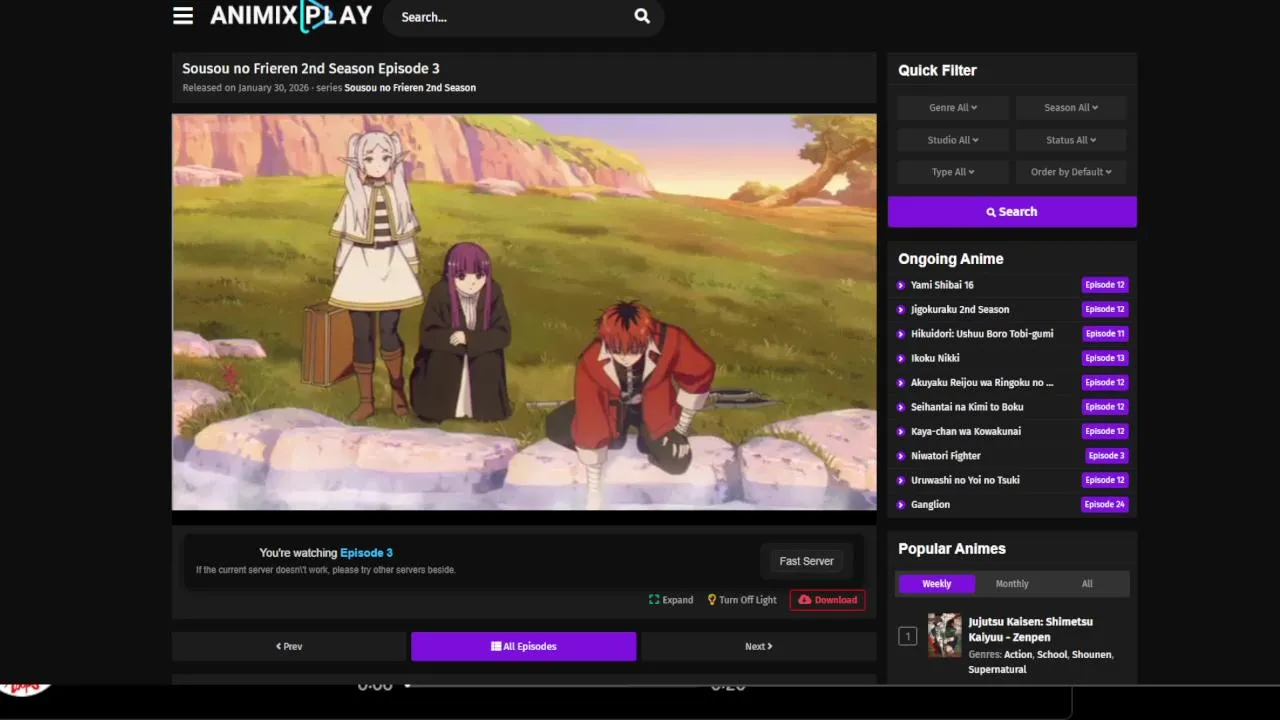1280x720 pixels.
Task: Open Jujutsu Kaisen: Shimetsu Kaiyuu thumbnail
Action: click(x=944, y=635)
